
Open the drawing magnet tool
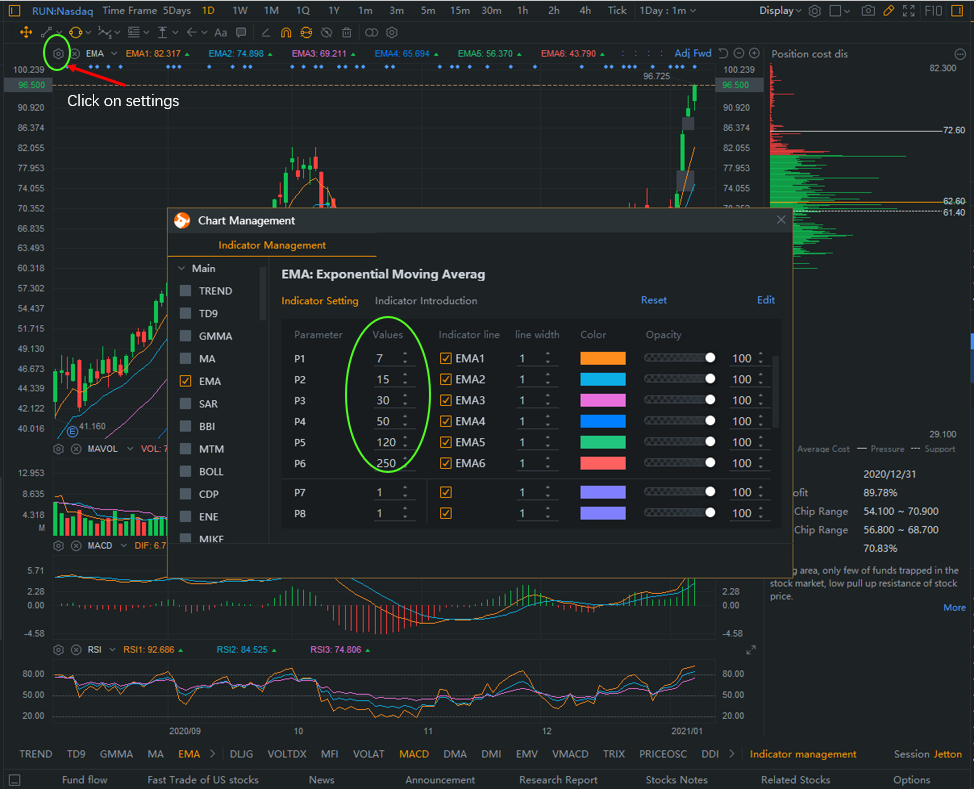286,33
